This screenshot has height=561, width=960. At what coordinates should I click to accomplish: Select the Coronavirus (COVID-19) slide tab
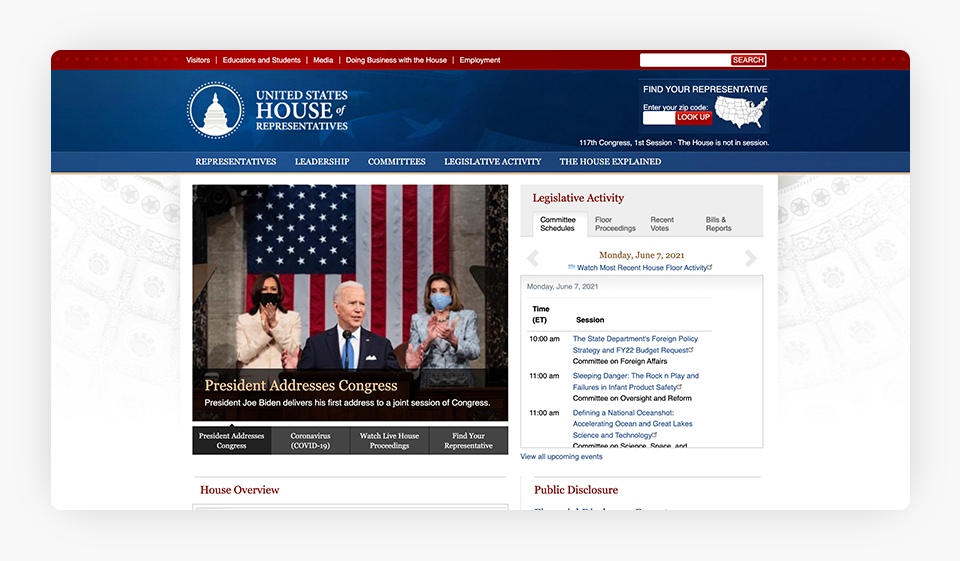310,441
